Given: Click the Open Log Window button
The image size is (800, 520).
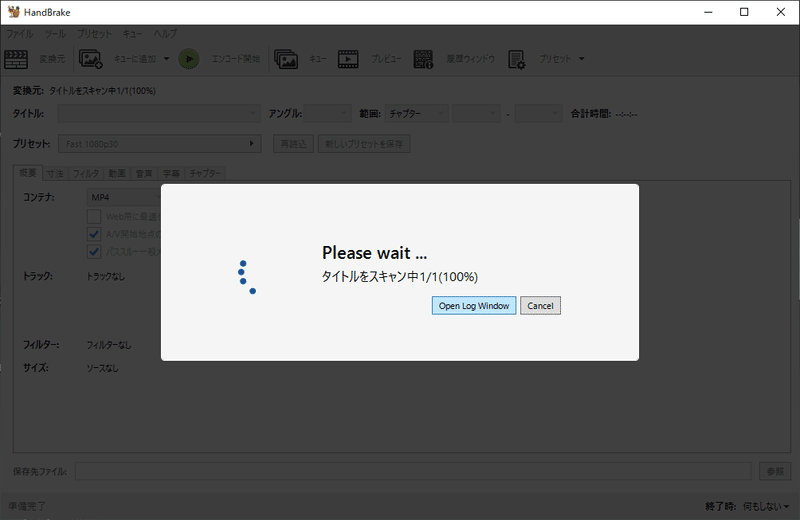Looking at the screenshot, I should click(473, 306).
